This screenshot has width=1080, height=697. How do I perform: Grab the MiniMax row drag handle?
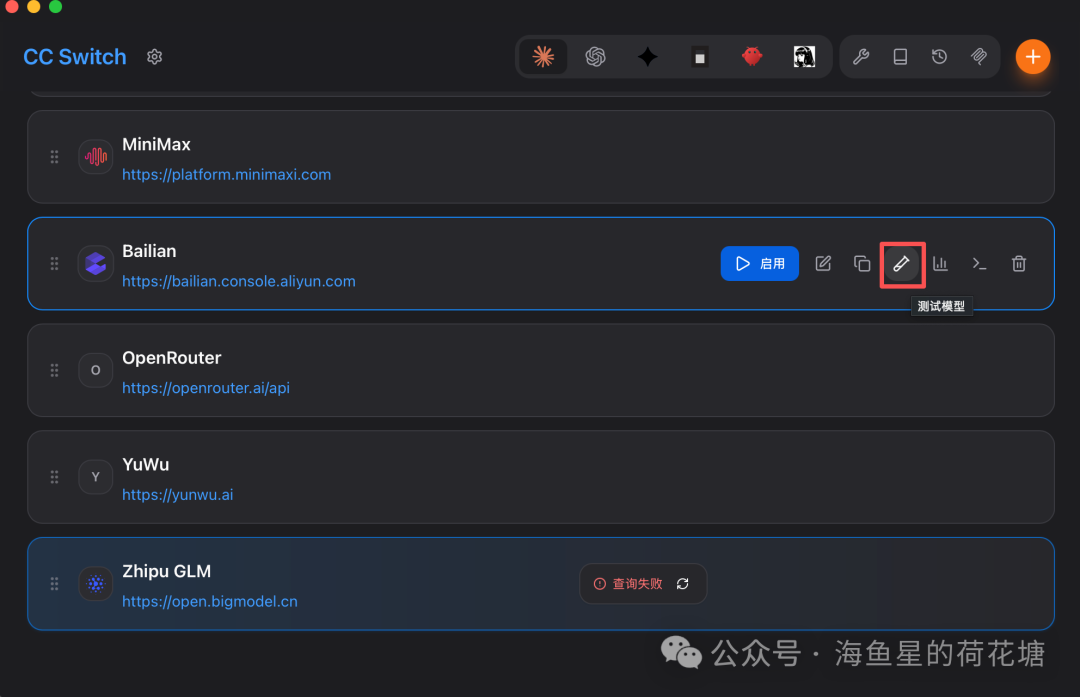54,157
